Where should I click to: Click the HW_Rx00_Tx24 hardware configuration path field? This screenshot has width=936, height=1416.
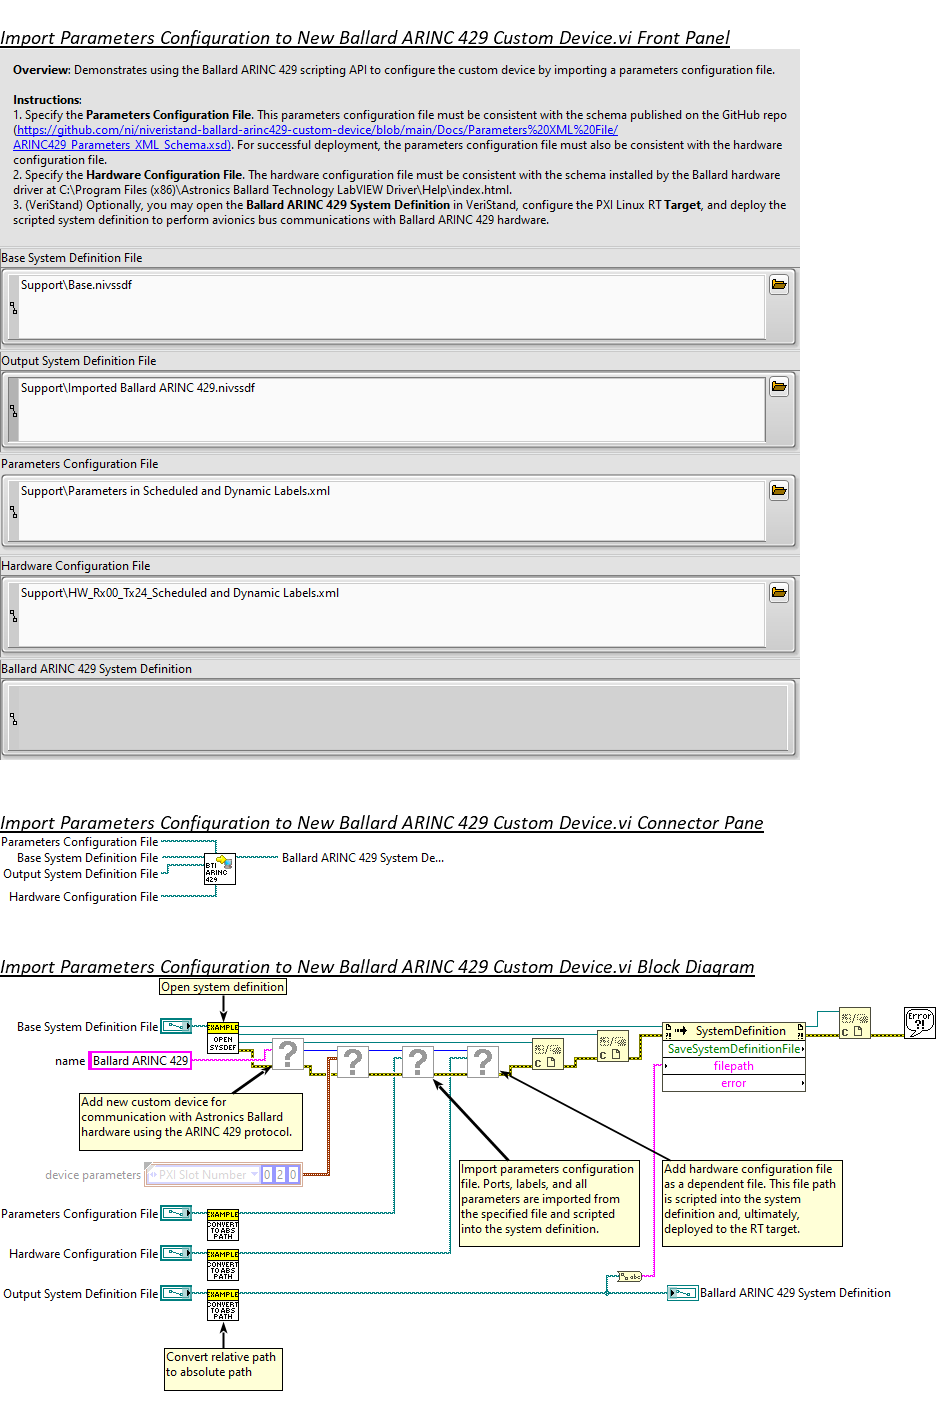coord(392,614)
